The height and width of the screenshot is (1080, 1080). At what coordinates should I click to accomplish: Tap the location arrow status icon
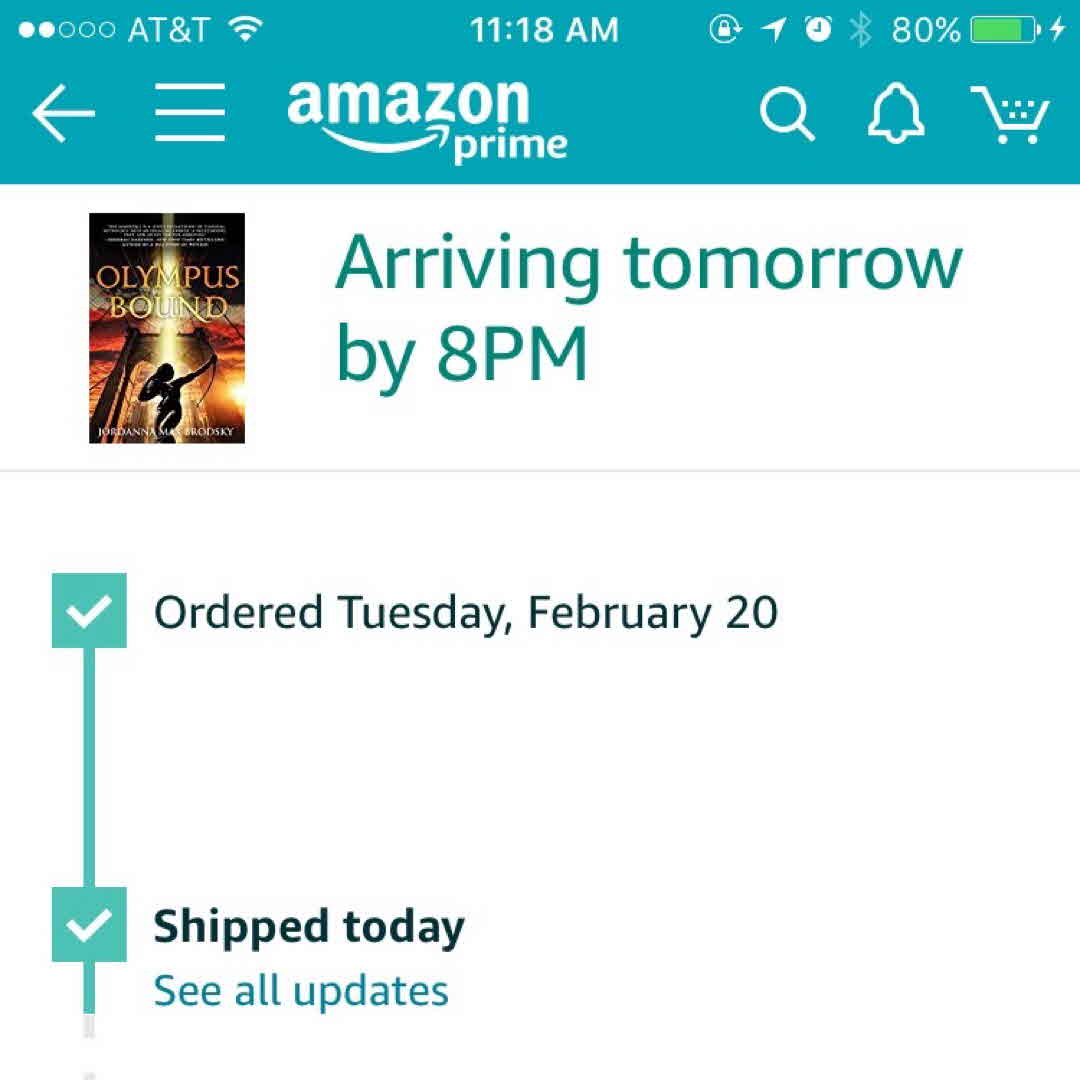pos(773,30)
